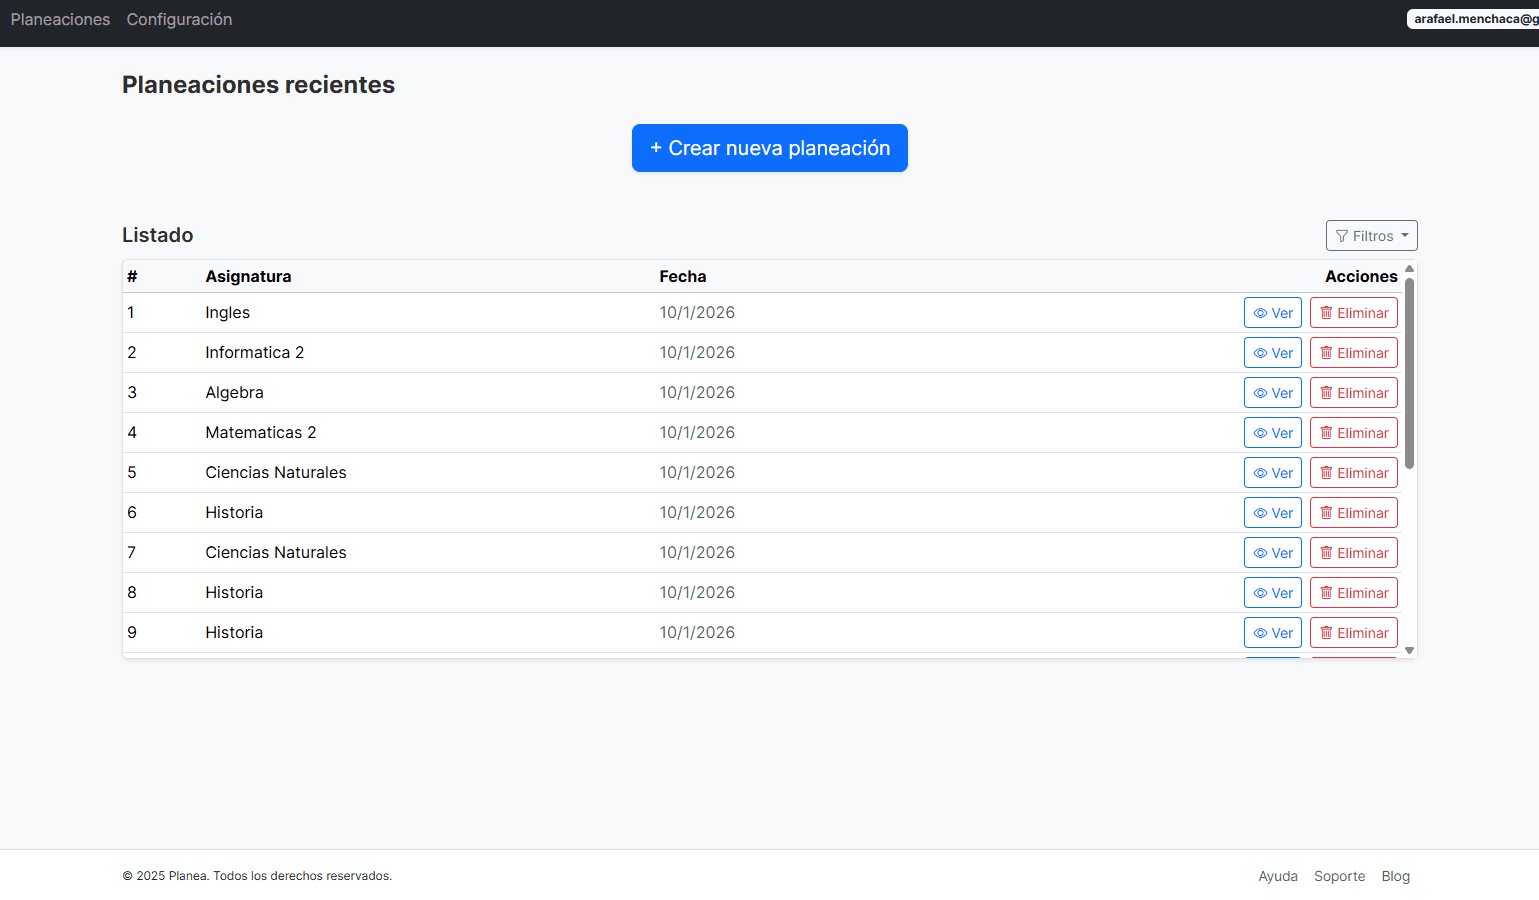The image size is (1539, 900).
Task: Open the Planeaciones menu item
Action: (x=60, y=19)
